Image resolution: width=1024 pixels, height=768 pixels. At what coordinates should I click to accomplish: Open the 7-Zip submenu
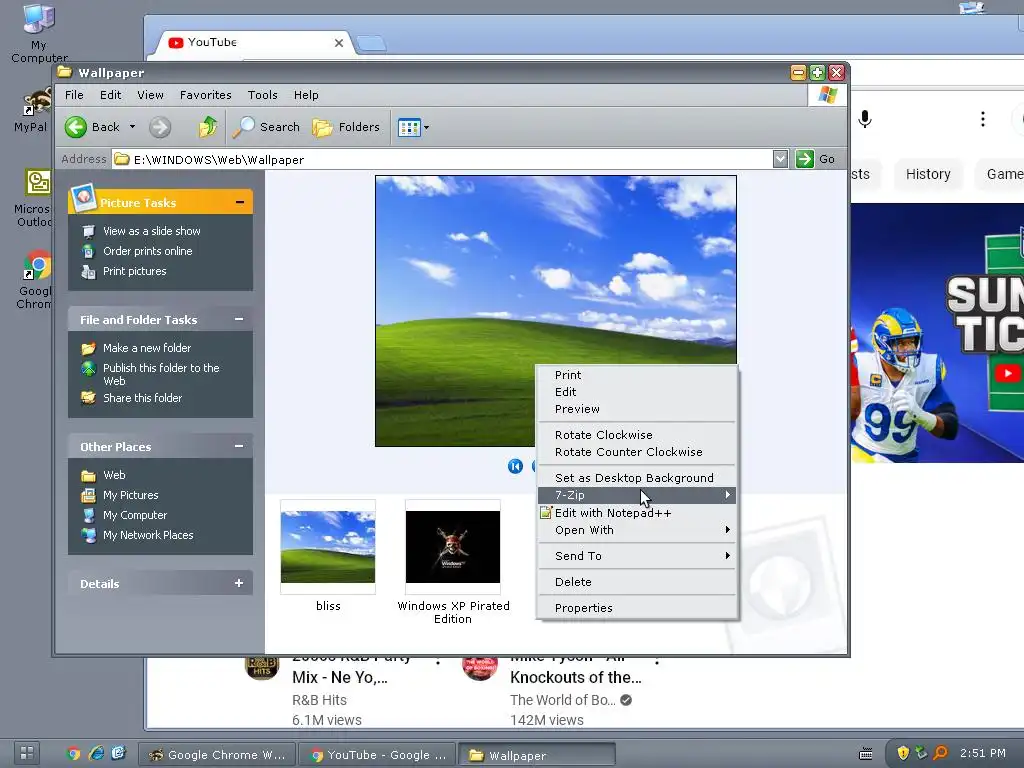pyautogui.click(x=636, y=495)
